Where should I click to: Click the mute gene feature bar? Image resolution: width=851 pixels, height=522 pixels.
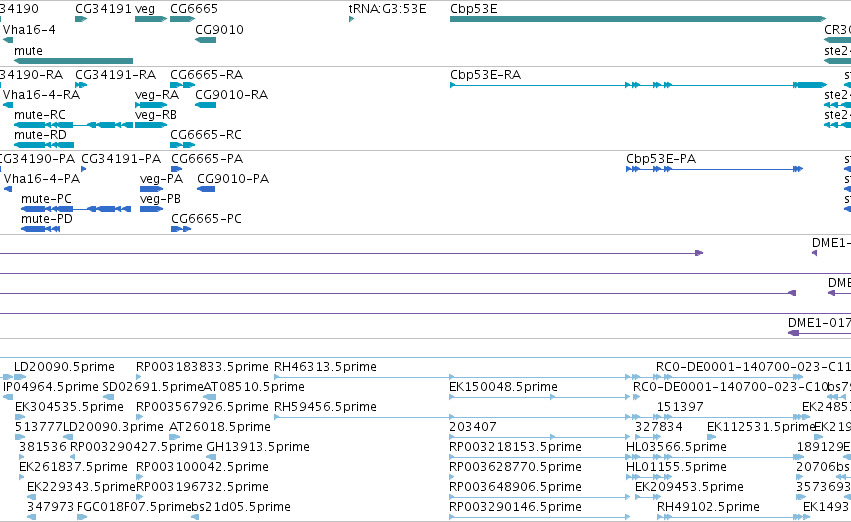73,61
